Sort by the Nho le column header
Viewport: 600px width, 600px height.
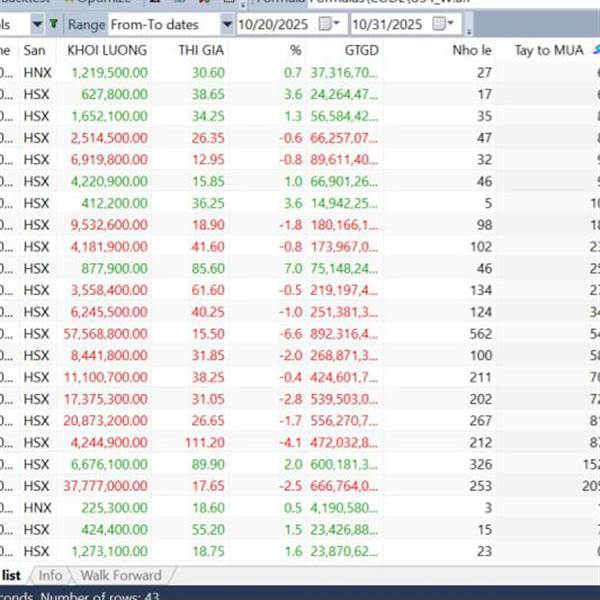click(x=472, y=50)
